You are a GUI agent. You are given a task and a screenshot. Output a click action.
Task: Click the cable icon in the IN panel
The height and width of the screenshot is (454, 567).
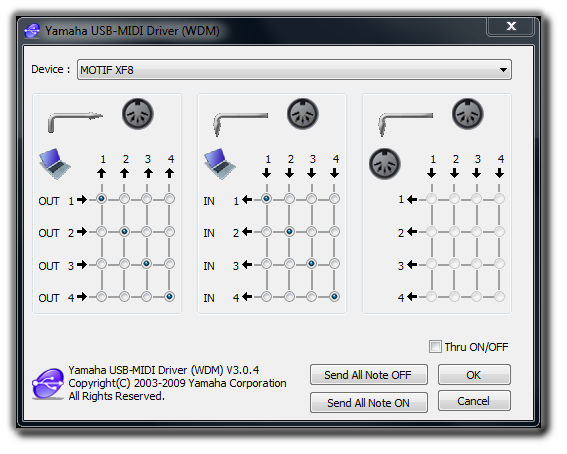point(240,124)
